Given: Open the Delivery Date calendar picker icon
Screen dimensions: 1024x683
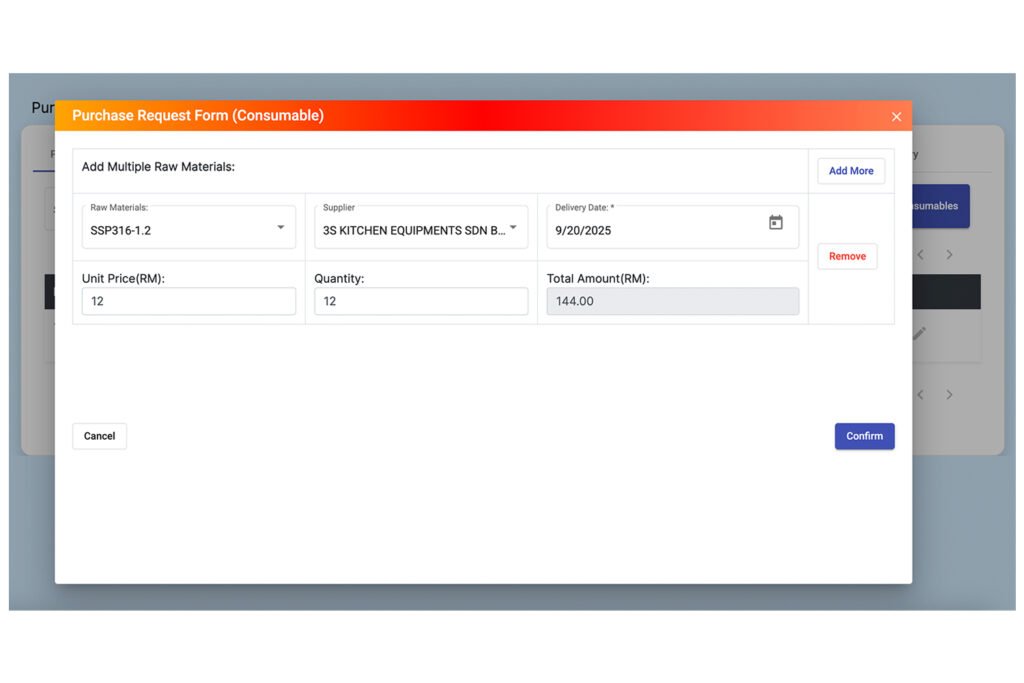Looking at the screenshot, I should point(775,223).
